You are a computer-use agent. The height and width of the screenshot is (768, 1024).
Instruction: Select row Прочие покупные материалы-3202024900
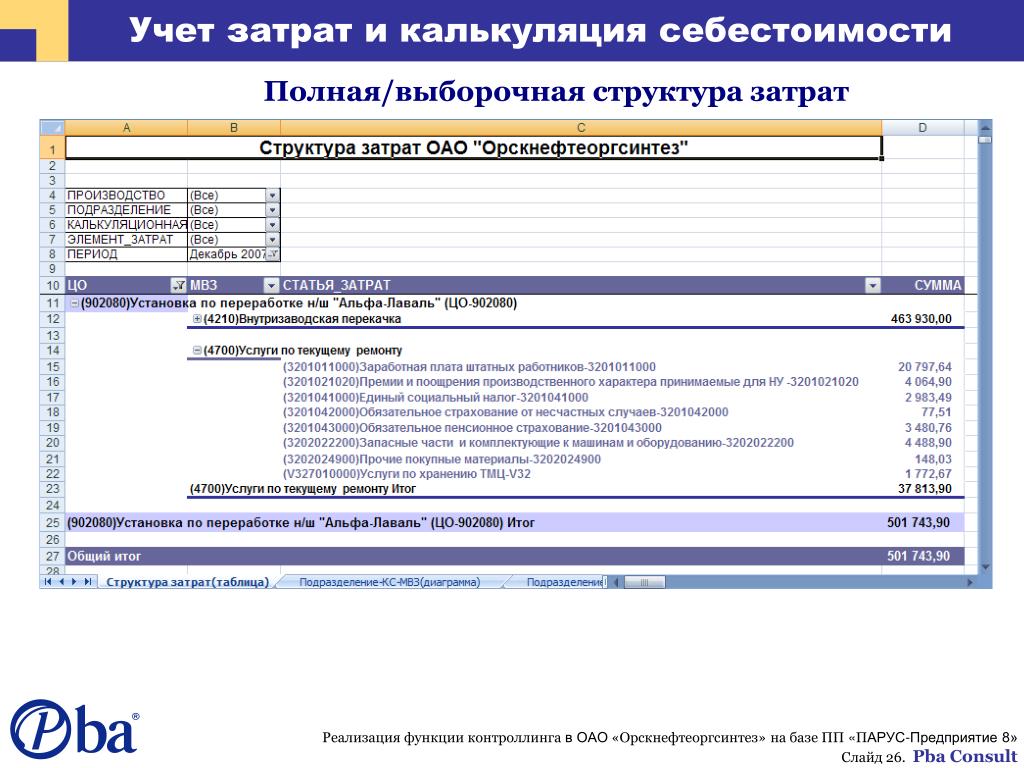click(x=441, y=459)
